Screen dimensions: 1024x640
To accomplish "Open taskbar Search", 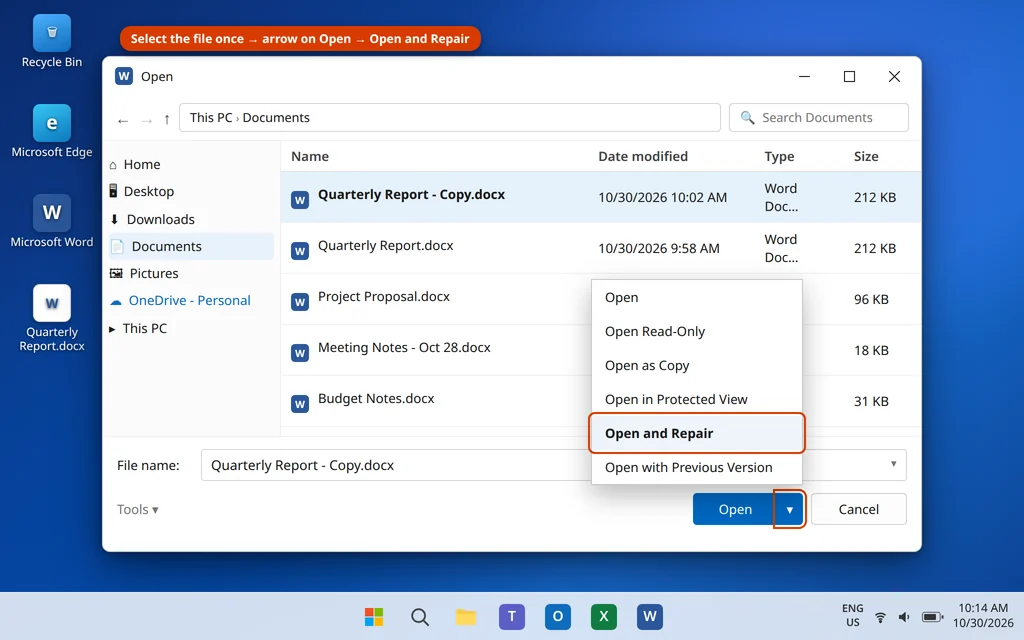I will click(420, 616).
